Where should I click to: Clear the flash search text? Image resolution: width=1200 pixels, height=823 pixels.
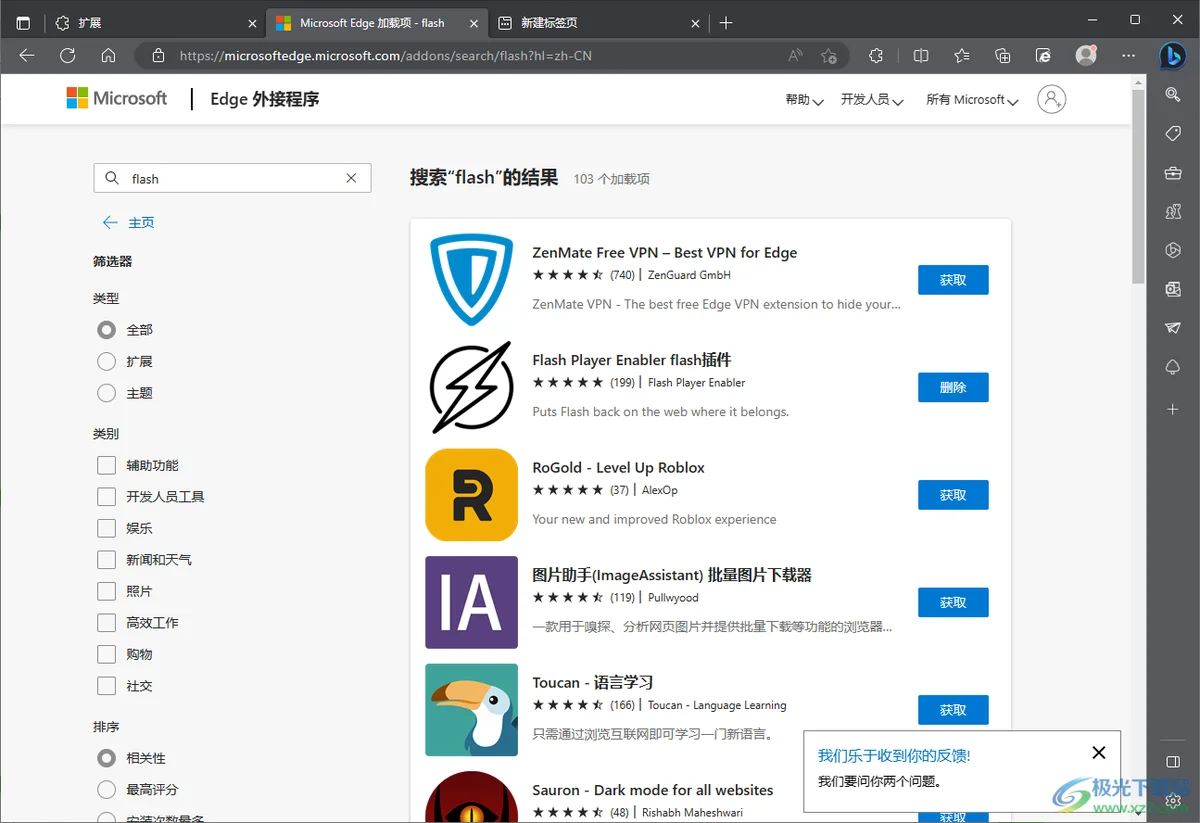(351, 178)
